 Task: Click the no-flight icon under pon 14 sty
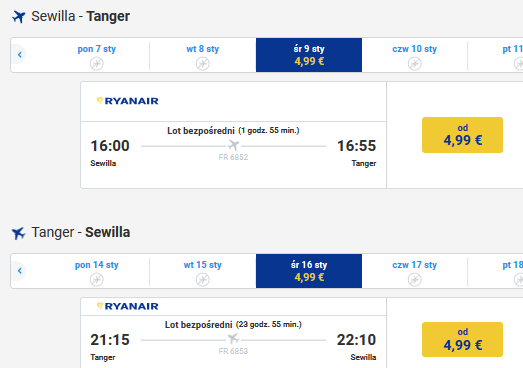click(97, 279)
